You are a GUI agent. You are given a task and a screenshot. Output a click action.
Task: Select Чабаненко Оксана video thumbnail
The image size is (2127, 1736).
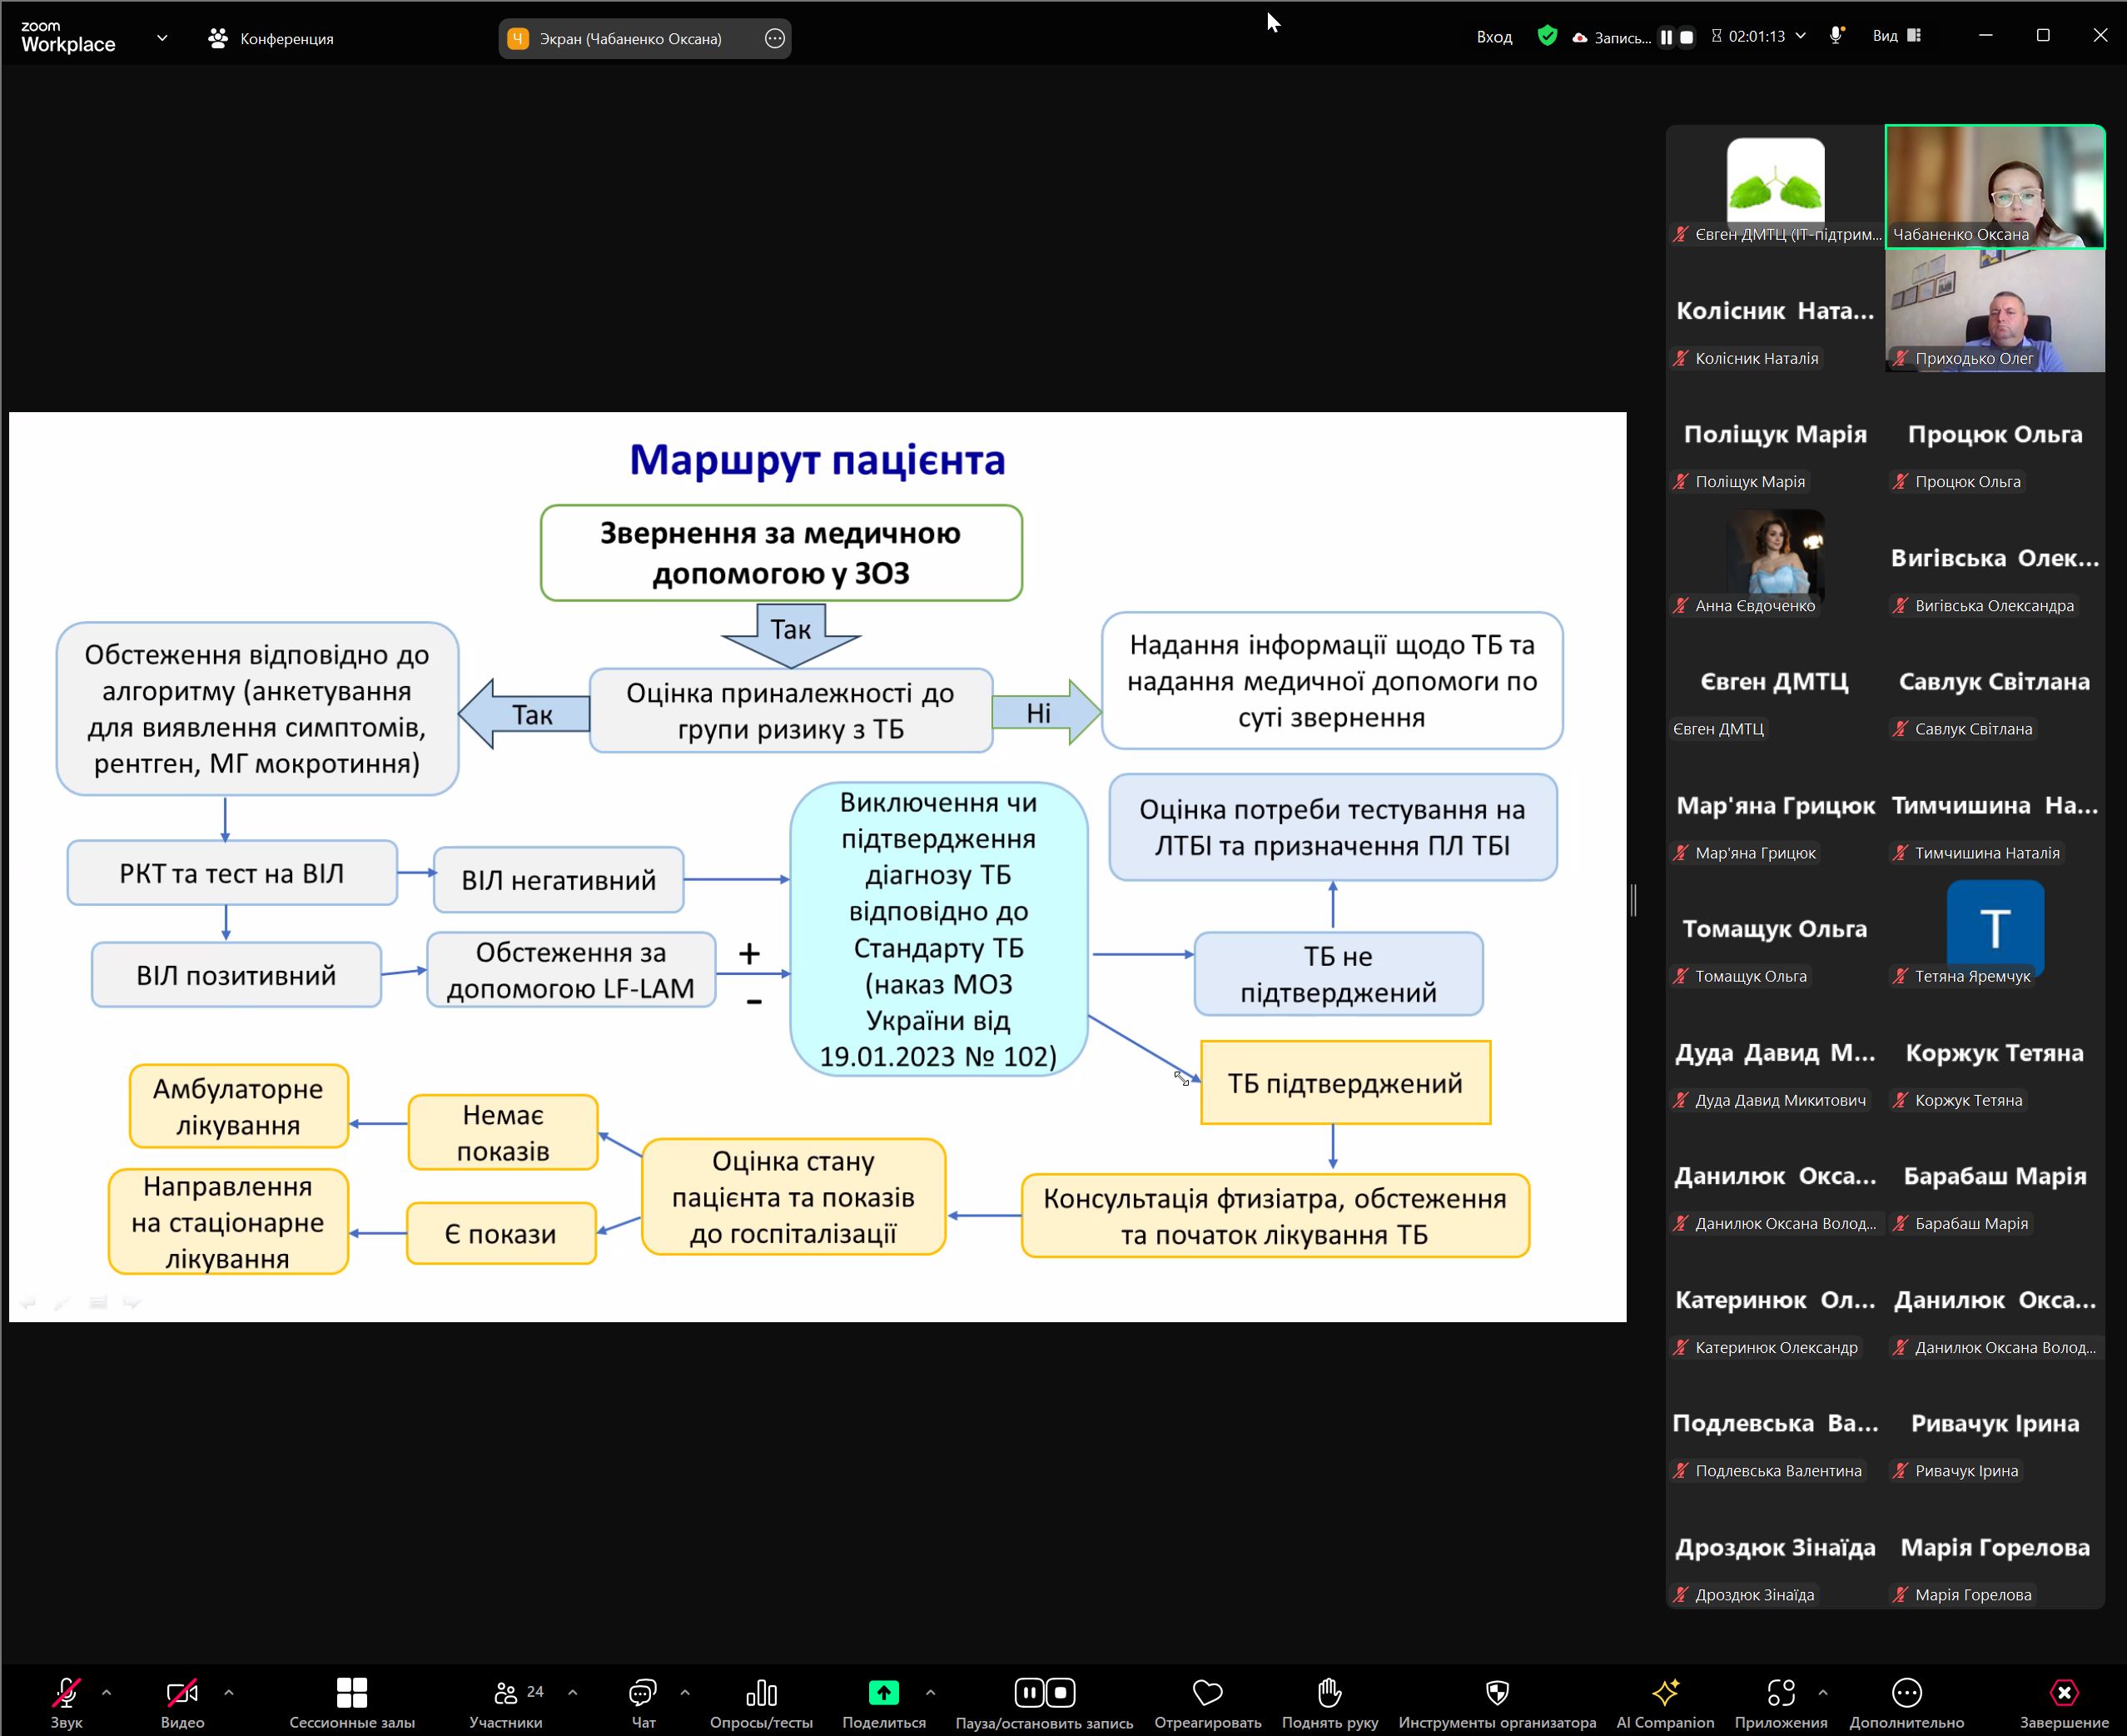(1994, 186)
